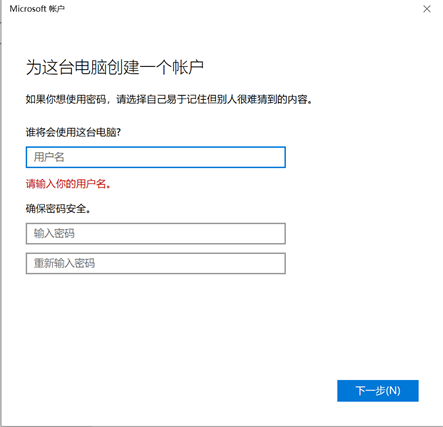
Task: Dismiss the dialog with the X icon
Action: click(x=427, y=9)
